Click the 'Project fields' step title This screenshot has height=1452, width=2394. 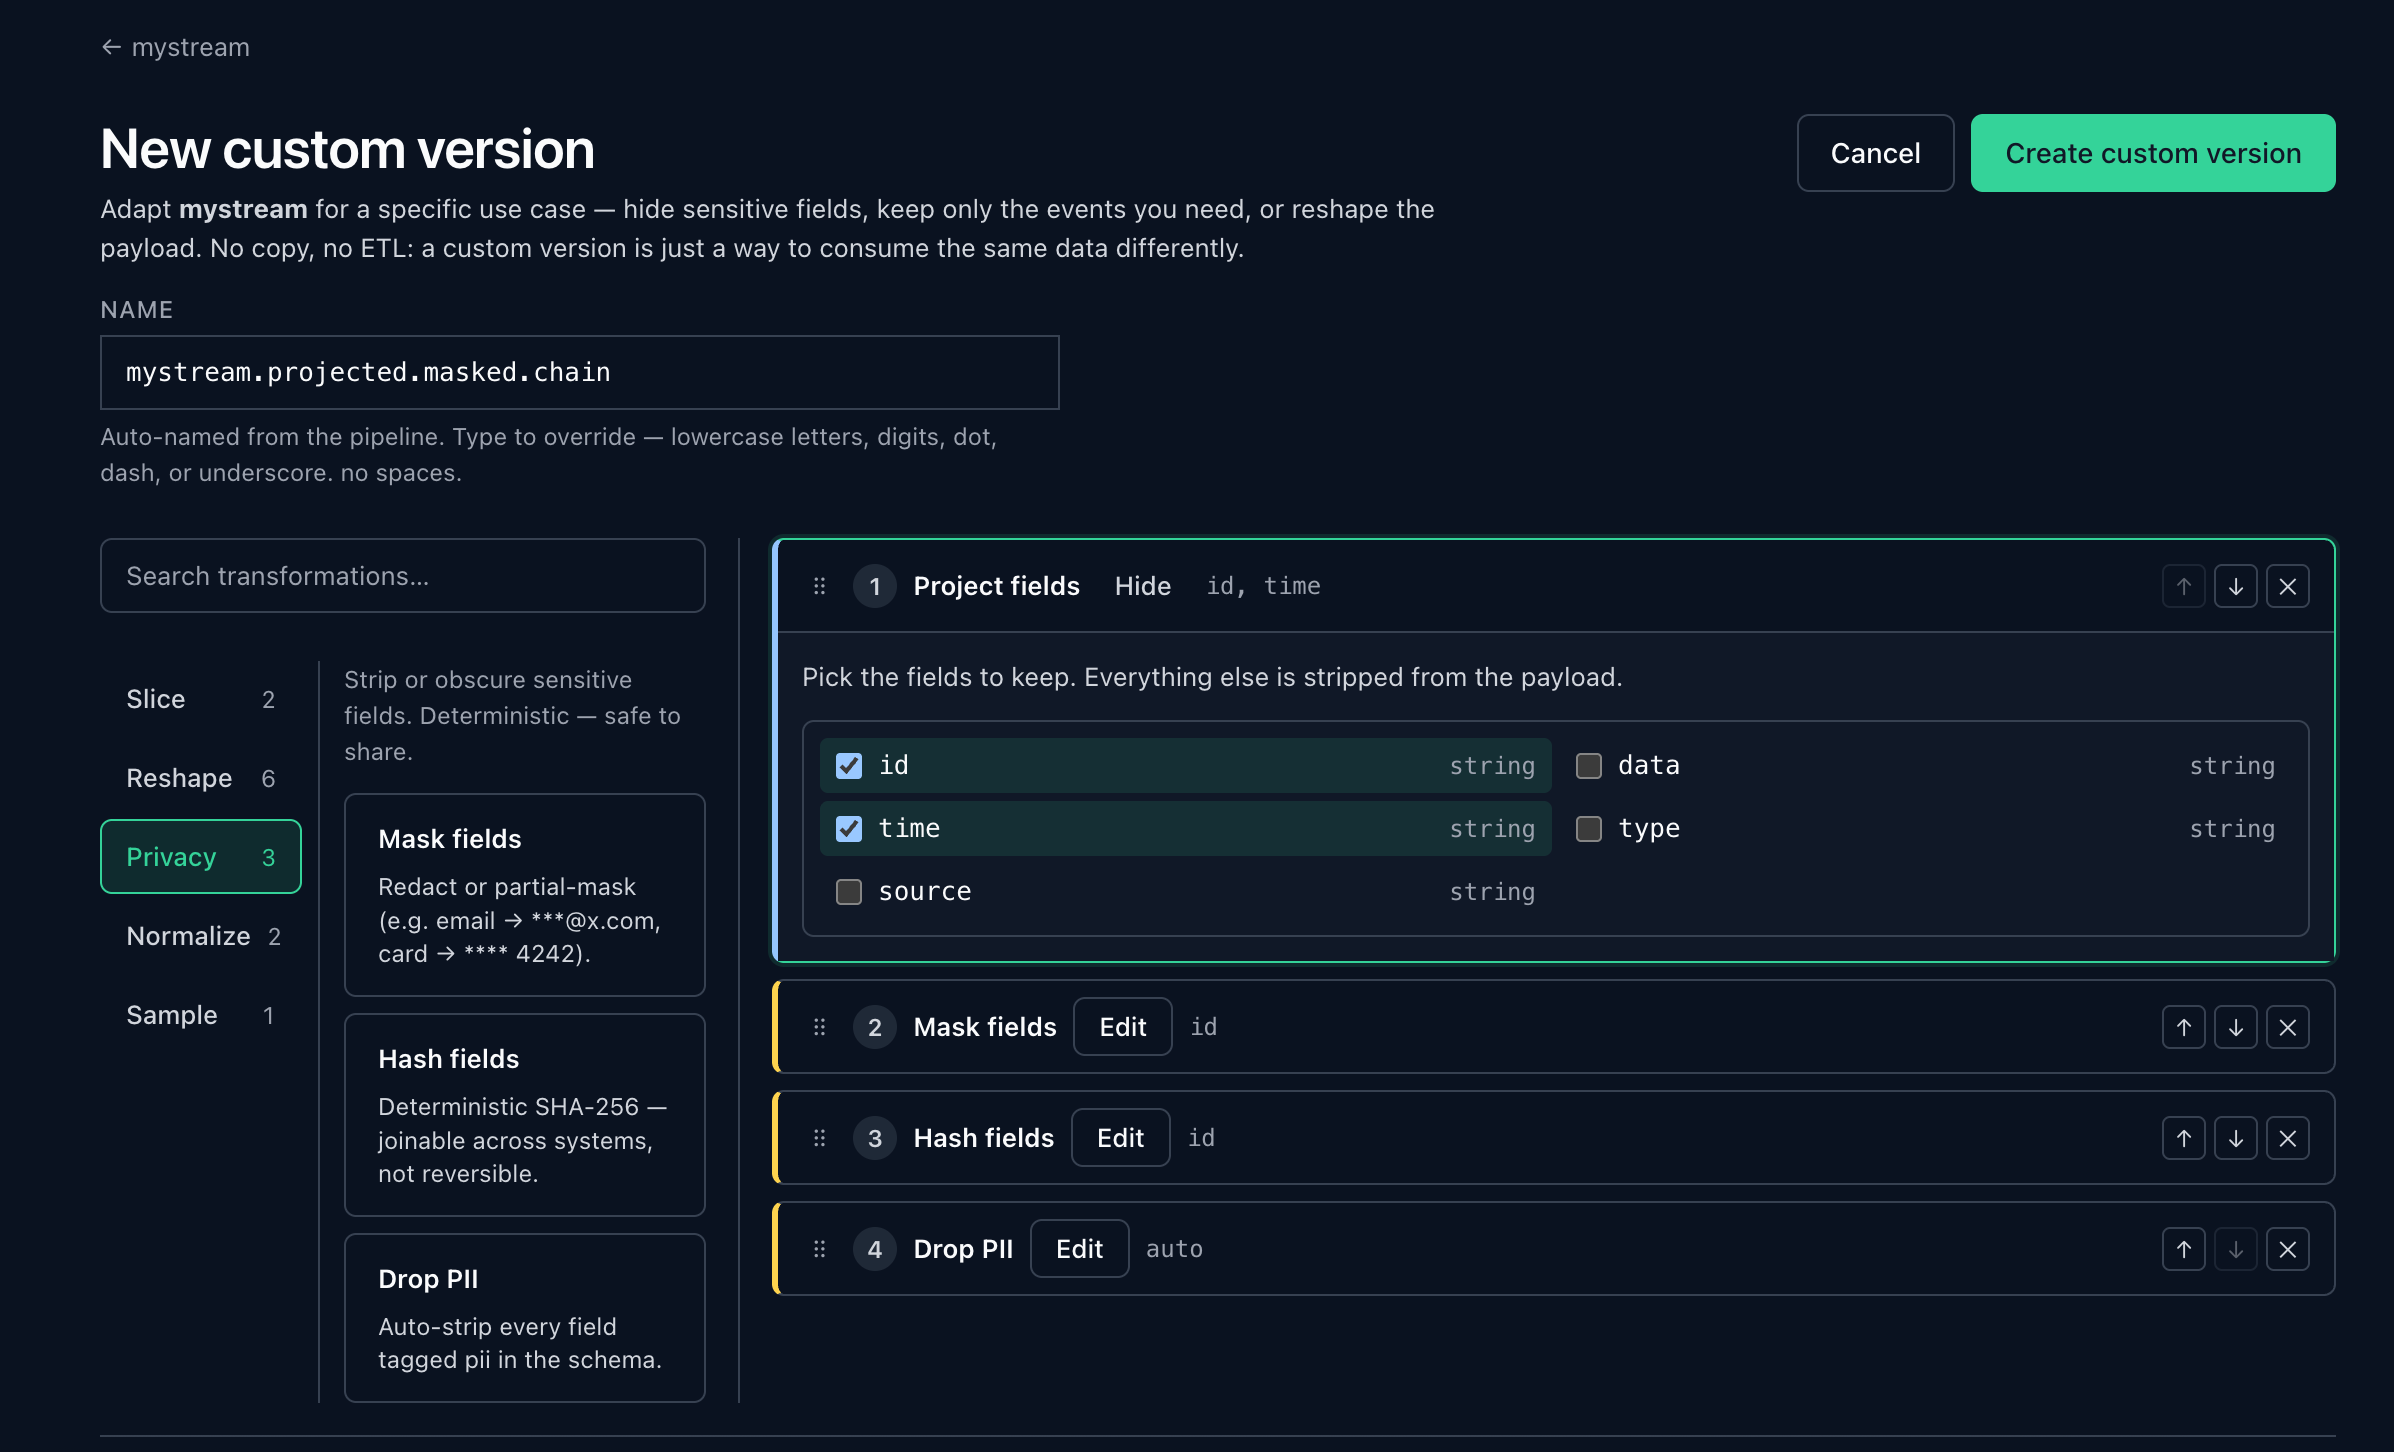(x=997, y=586)
